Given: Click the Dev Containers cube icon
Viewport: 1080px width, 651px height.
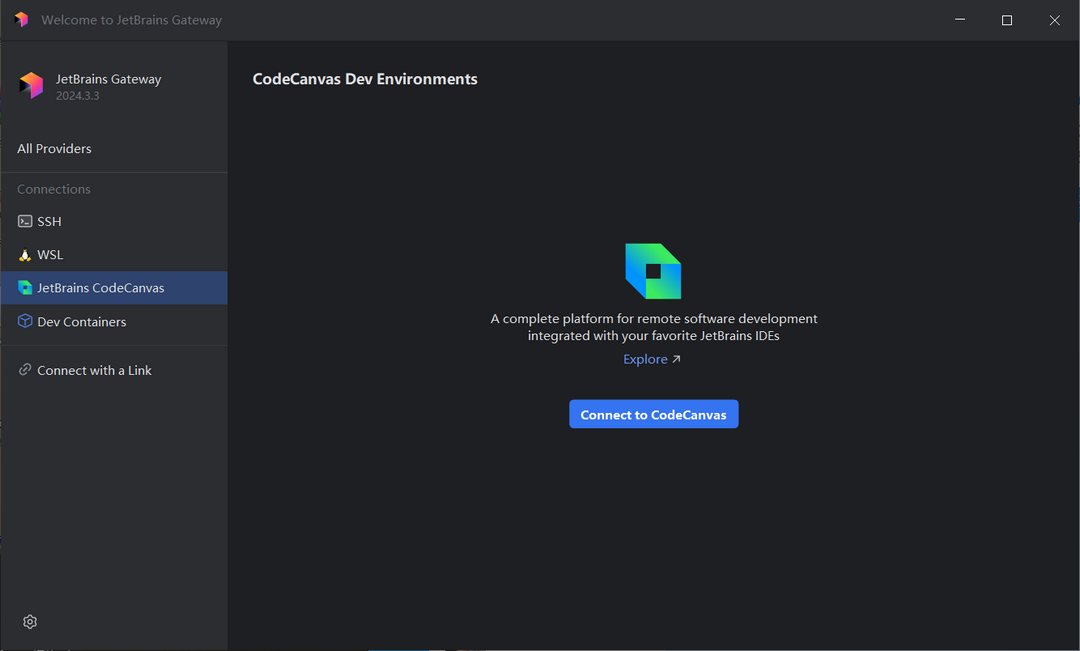Looking at the screenshot, I should click(x=25, y=321).
